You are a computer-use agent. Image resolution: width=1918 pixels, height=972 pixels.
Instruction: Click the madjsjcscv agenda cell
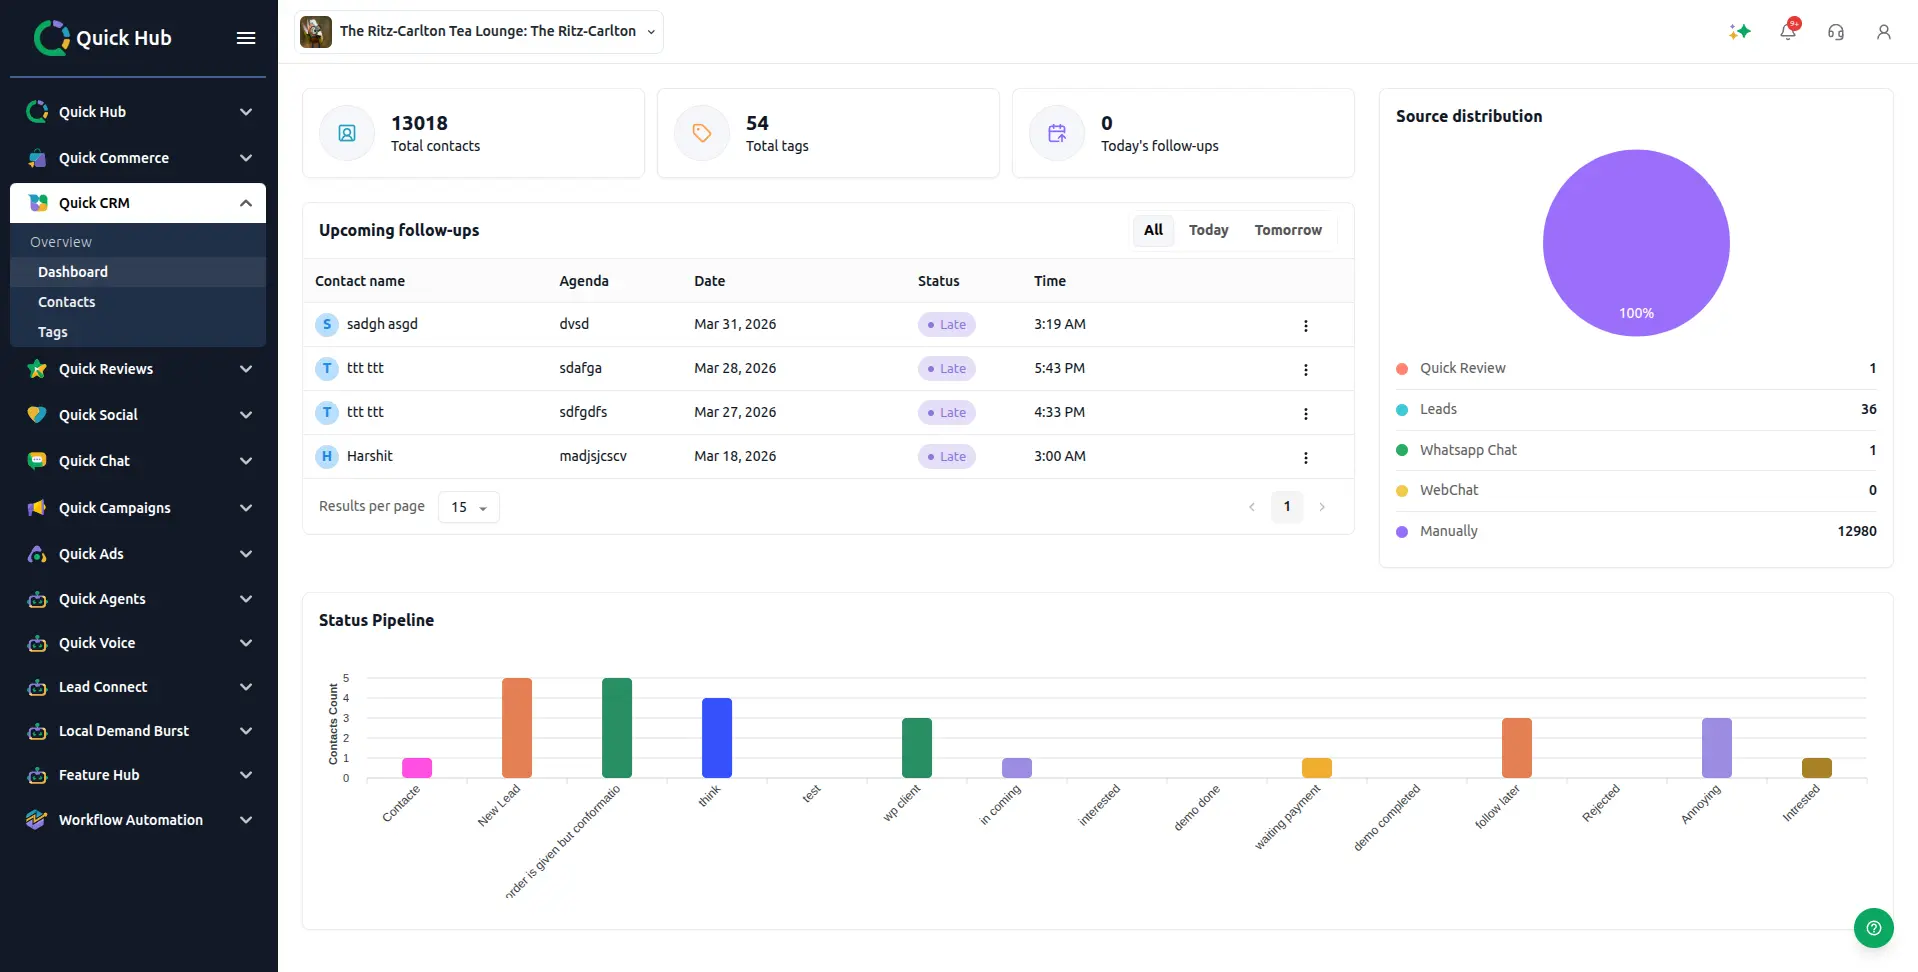pyautogui.click(x=593, y=456)
